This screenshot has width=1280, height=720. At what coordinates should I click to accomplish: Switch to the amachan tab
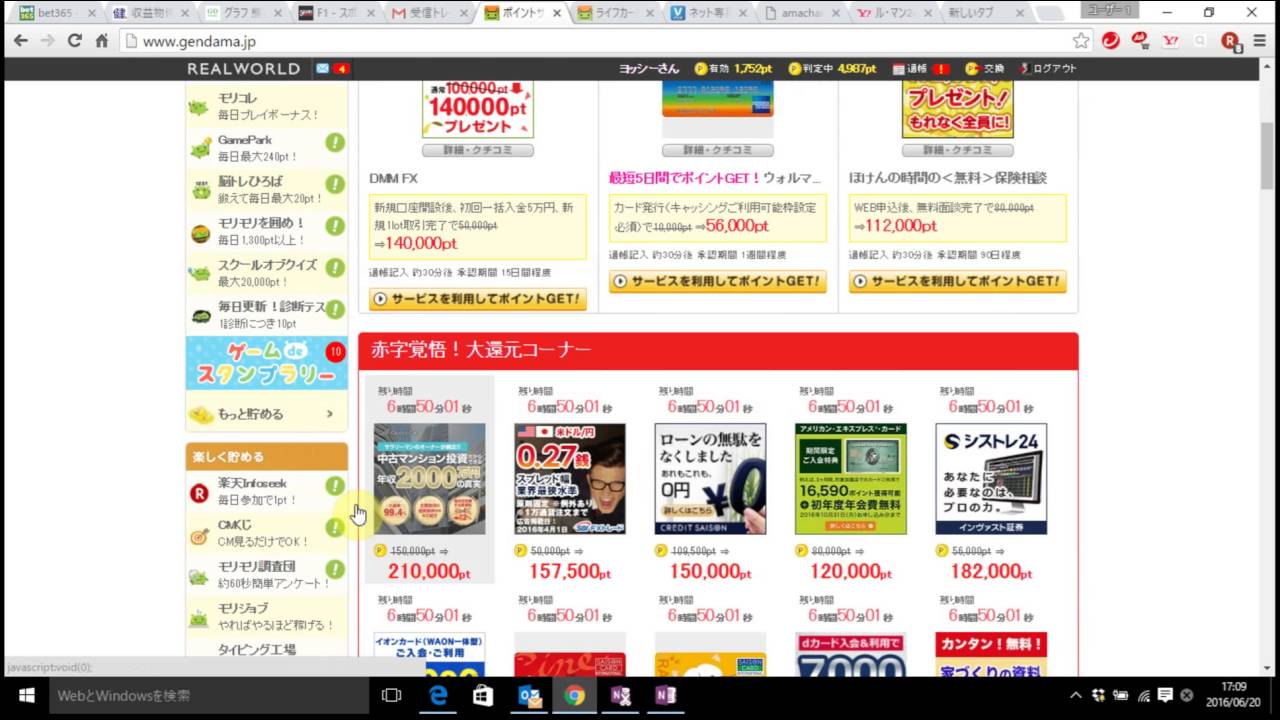click(803, 13)
